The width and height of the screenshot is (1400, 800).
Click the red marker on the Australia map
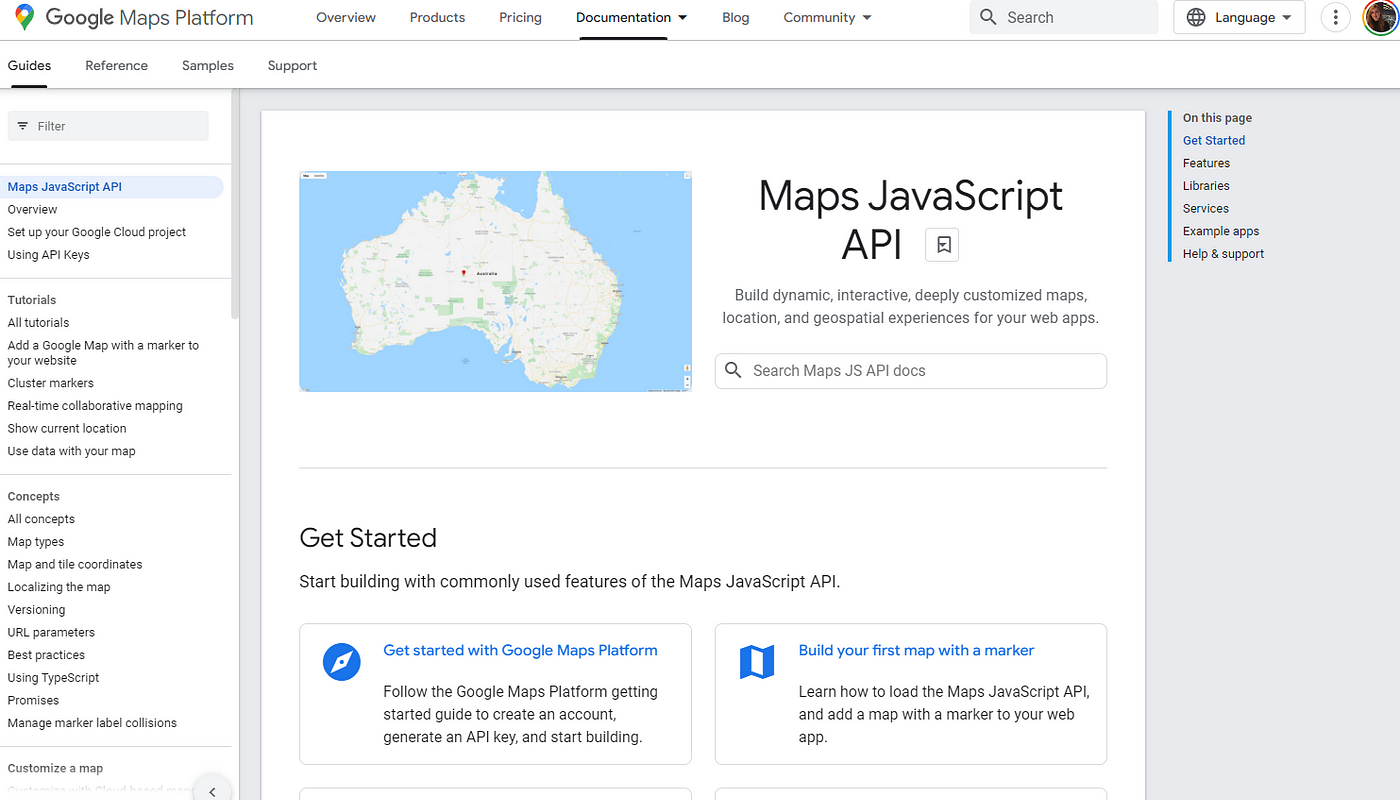coord(463,271)
